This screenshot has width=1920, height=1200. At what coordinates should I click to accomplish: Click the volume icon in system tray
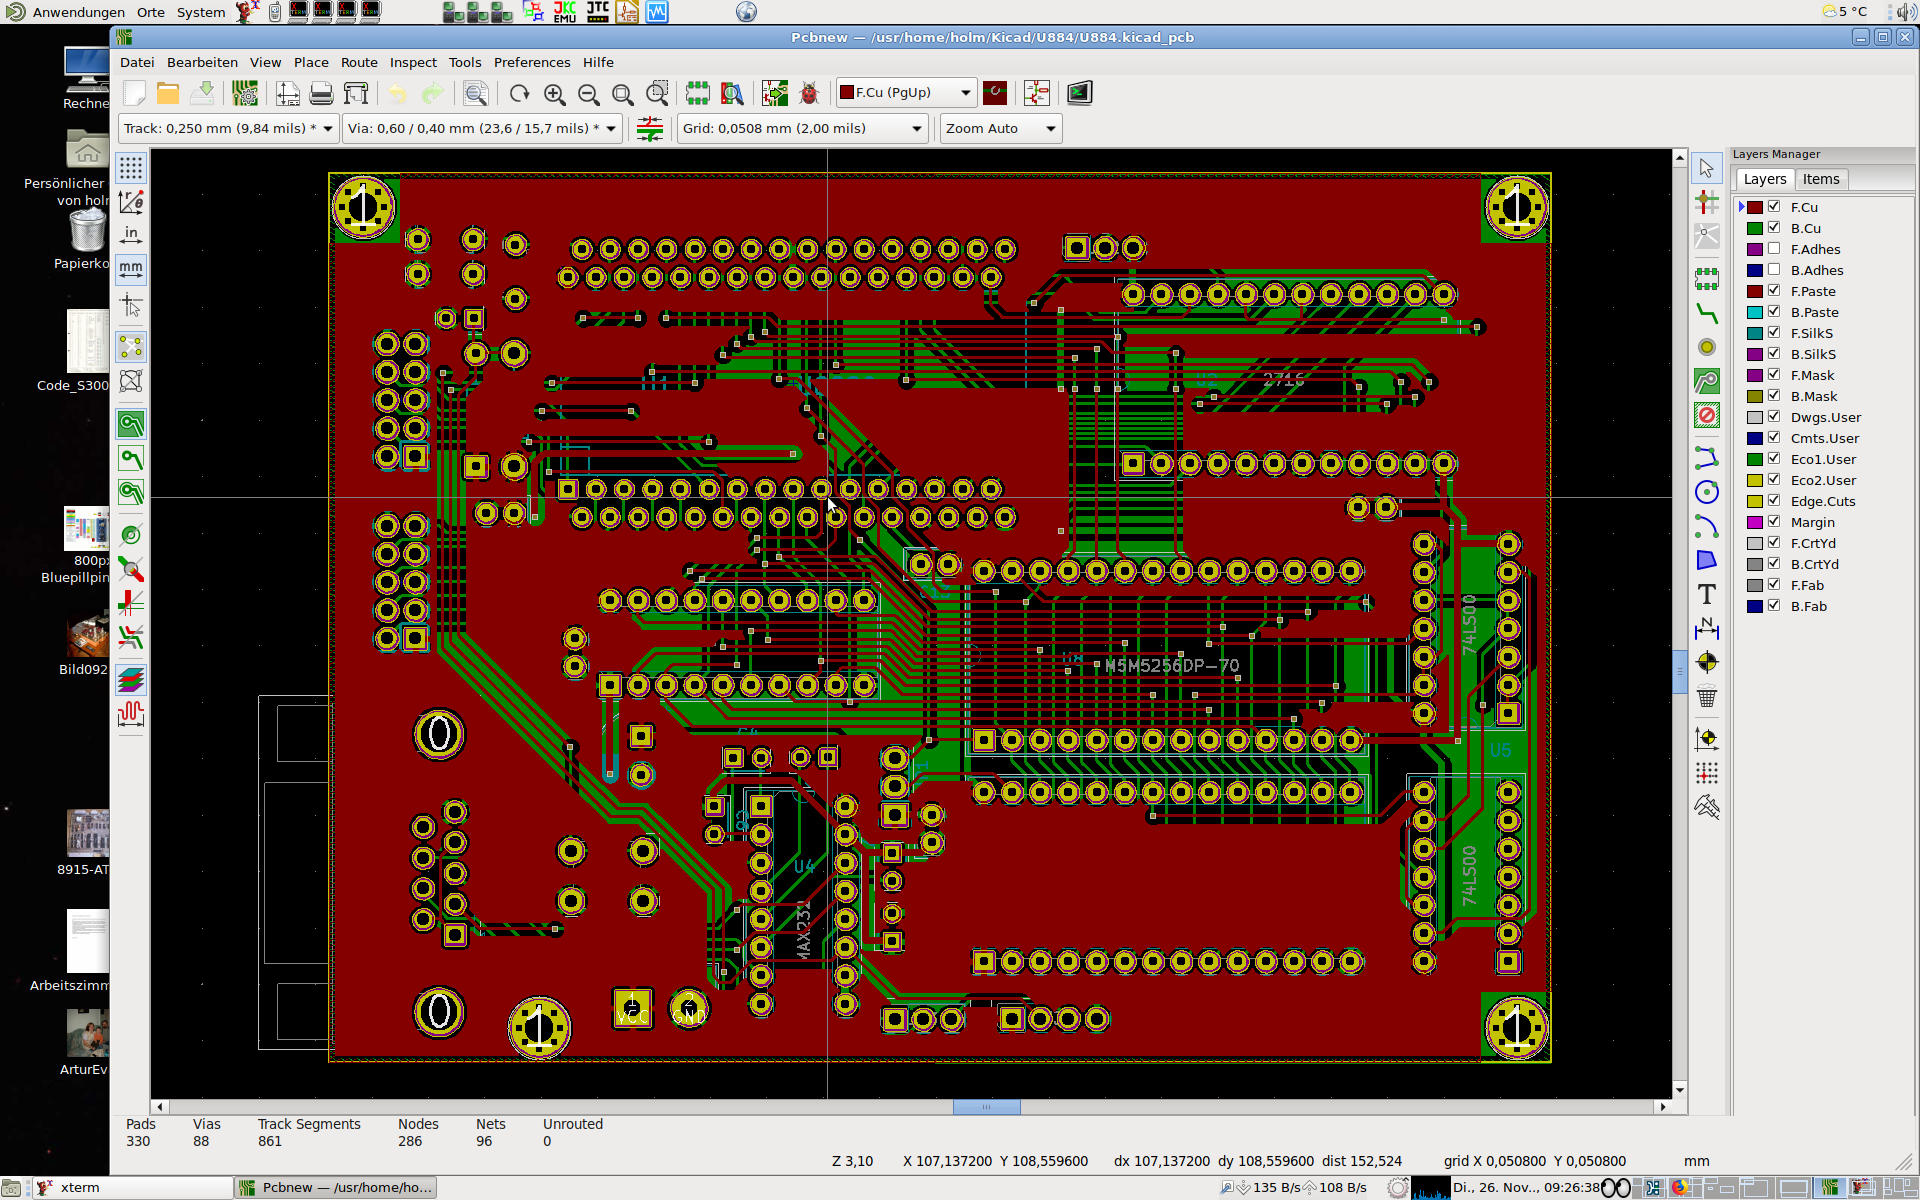point(1904,12)
